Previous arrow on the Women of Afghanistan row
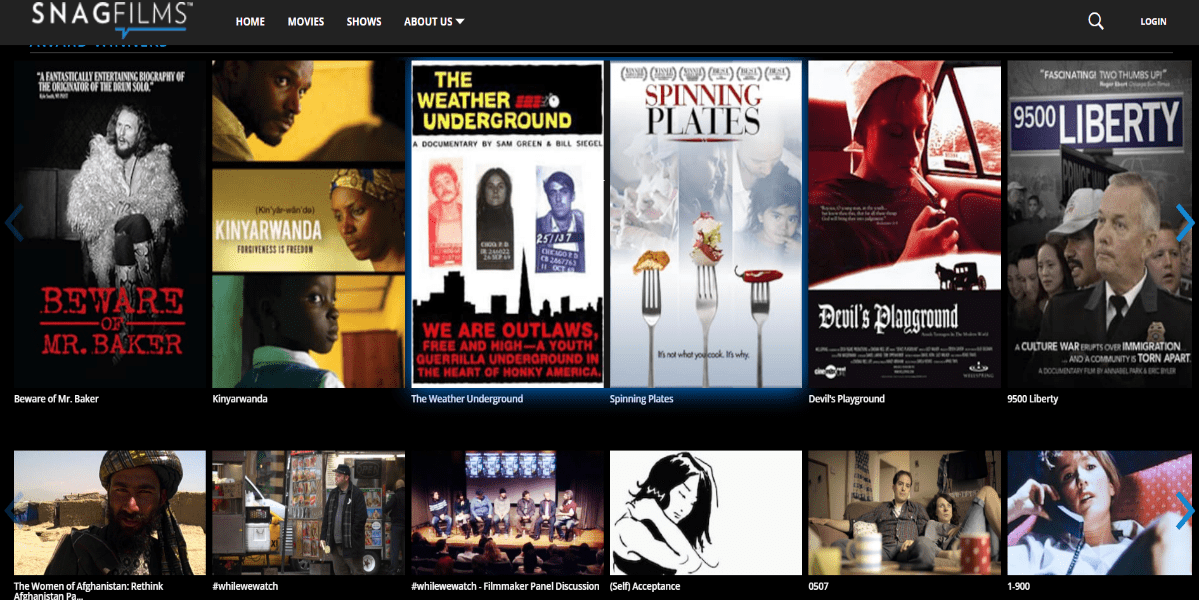Screen dimensions: 1199x600 tap(14, 511)
